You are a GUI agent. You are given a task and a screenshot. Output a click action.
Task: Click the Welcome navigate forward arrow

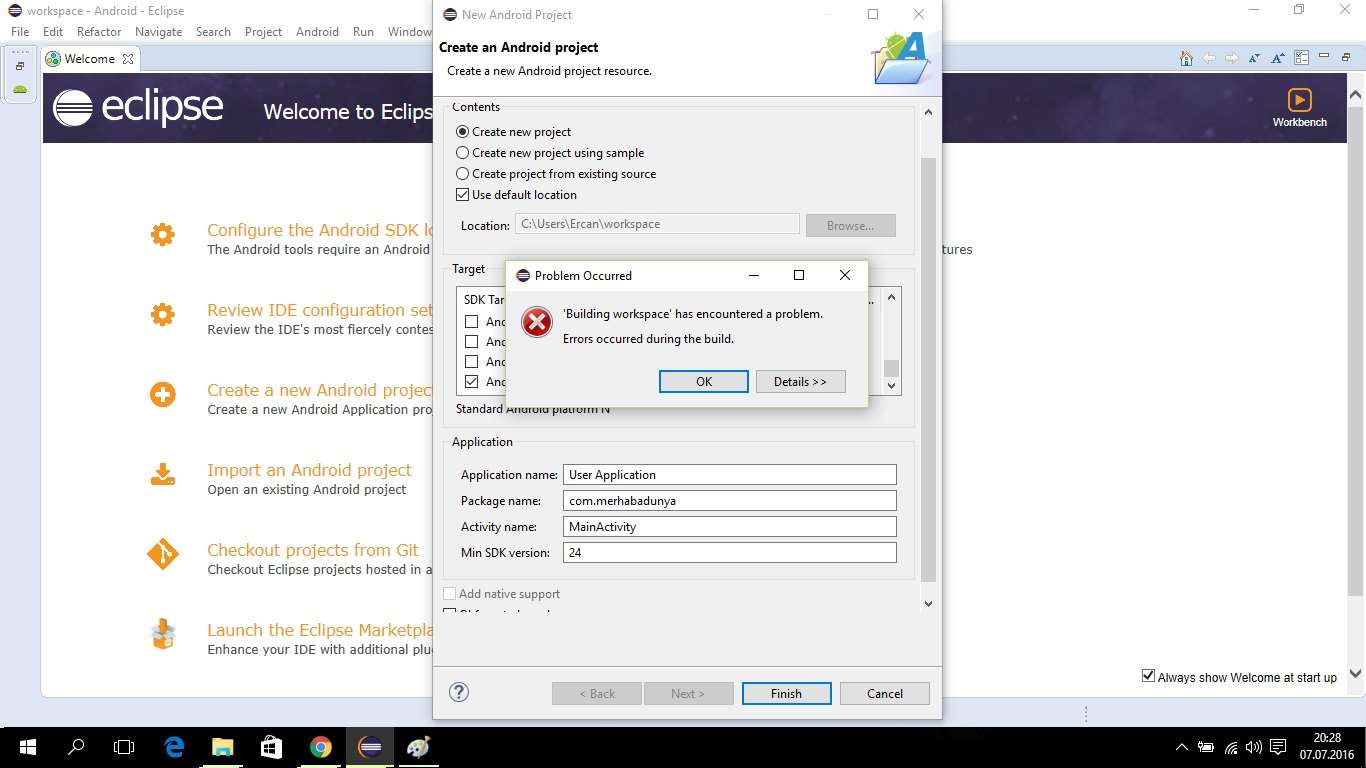(x=1232, y=58)
